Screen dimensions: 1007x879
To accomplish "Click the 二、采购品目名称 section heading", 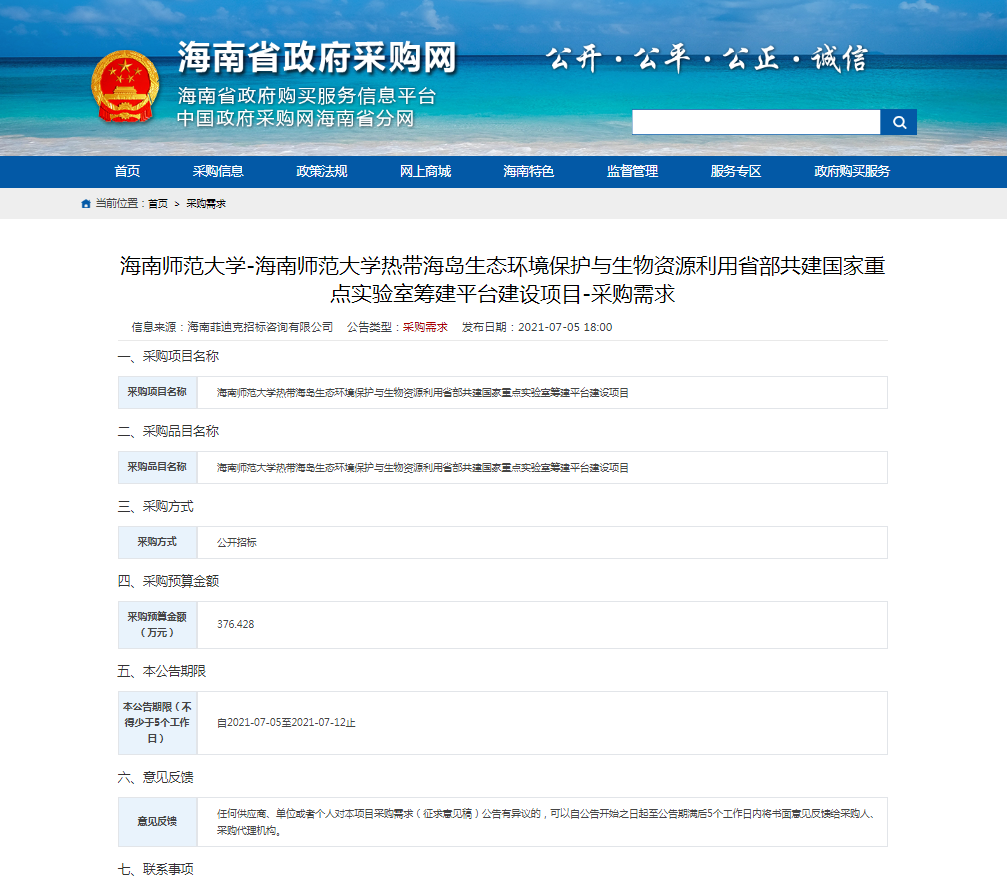I will tap(168, 431).
